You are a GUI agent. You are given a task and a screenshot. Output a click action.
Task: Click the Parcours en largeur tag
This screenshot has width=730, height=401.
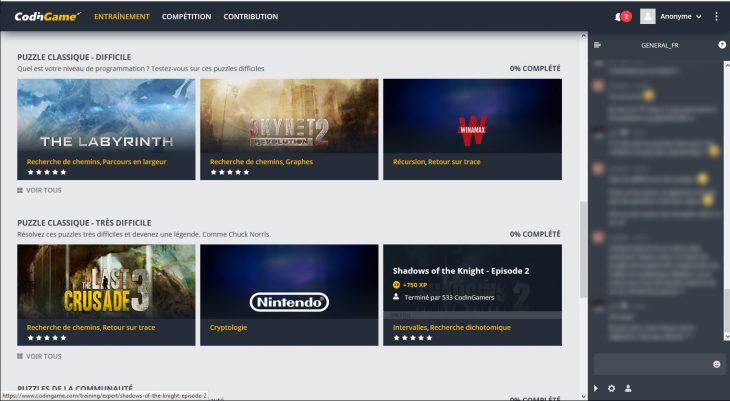tap(135, 162)
